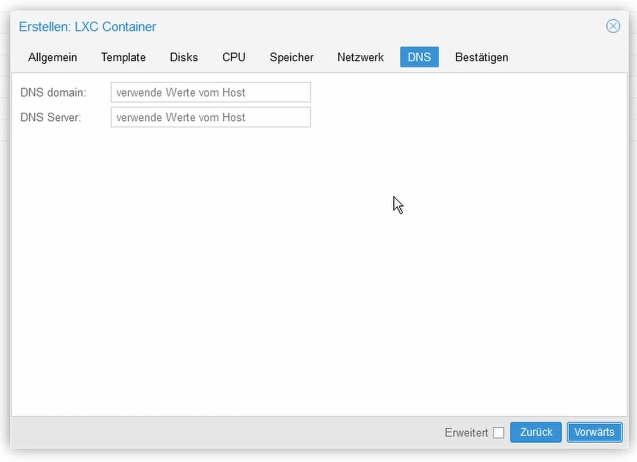Enable the Erweitert checkbox
637x462 pixels.
point(498,432)
